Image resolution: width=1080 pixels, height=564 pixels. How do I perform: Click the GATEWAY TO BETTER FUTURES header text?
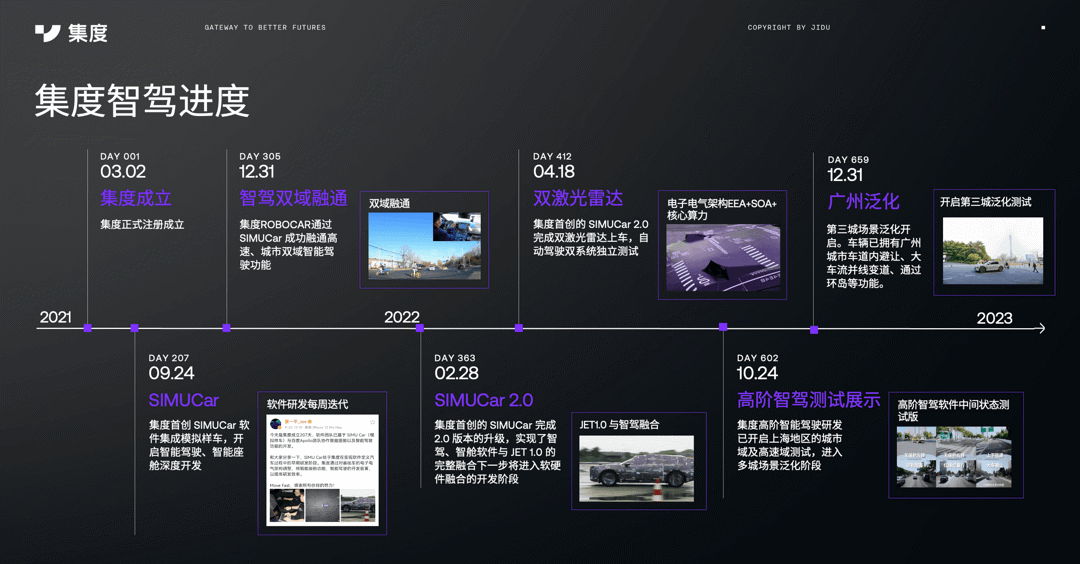[265, 28]
